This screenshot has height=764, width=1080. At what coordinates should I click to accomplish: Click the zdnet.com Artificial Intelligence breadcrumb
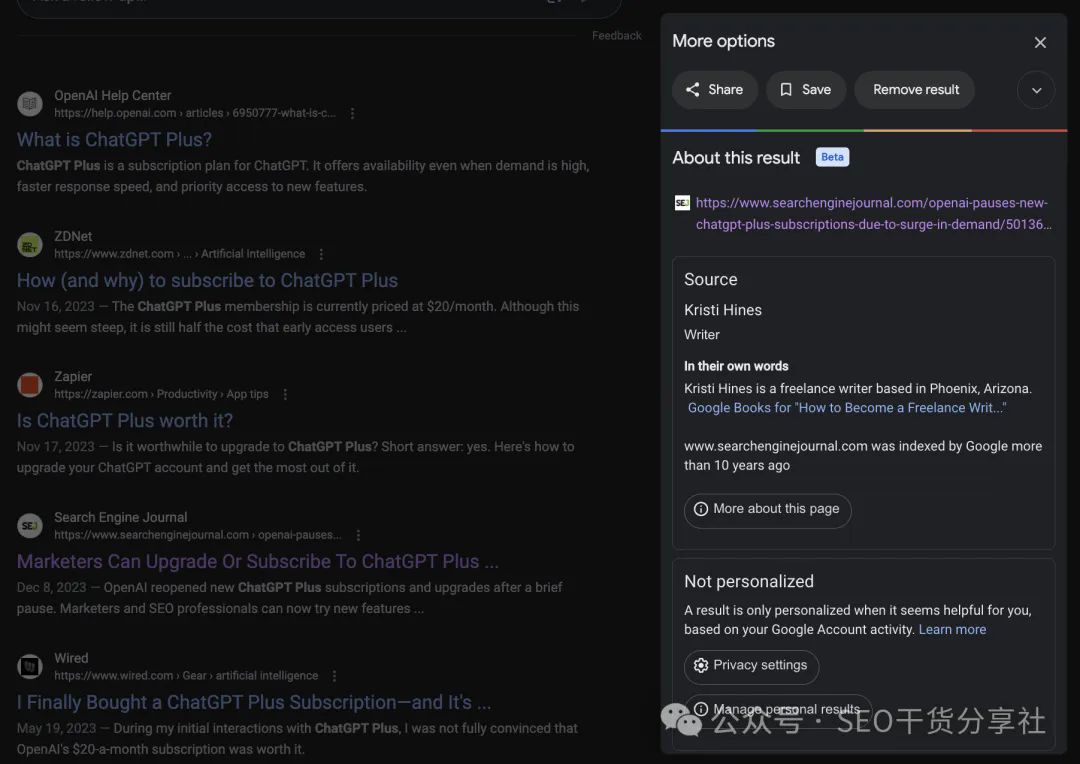coord(180,254)
